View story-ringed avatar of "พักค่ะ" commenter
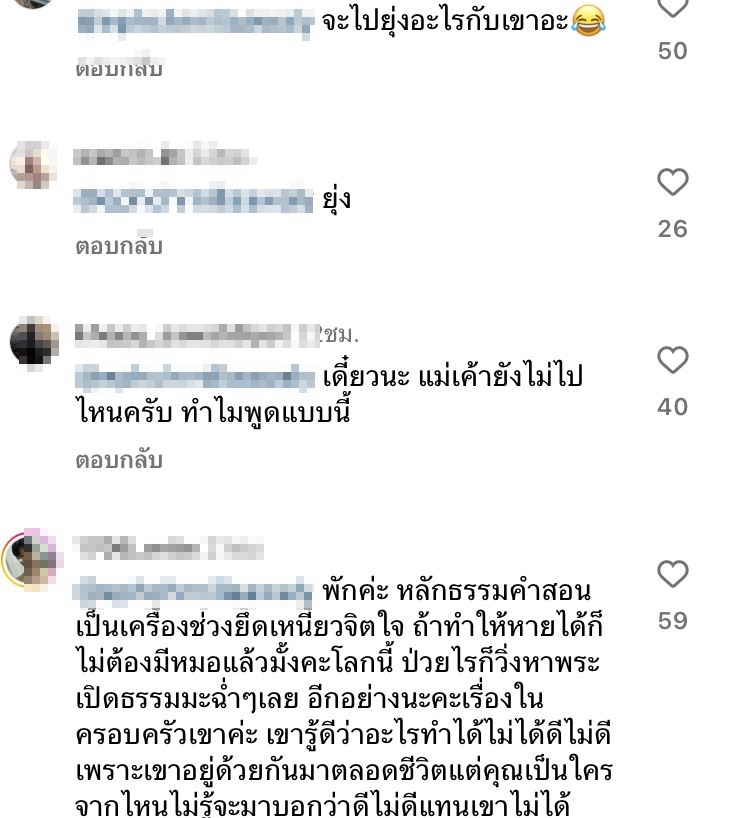729x818 pixels. (32, 559)
